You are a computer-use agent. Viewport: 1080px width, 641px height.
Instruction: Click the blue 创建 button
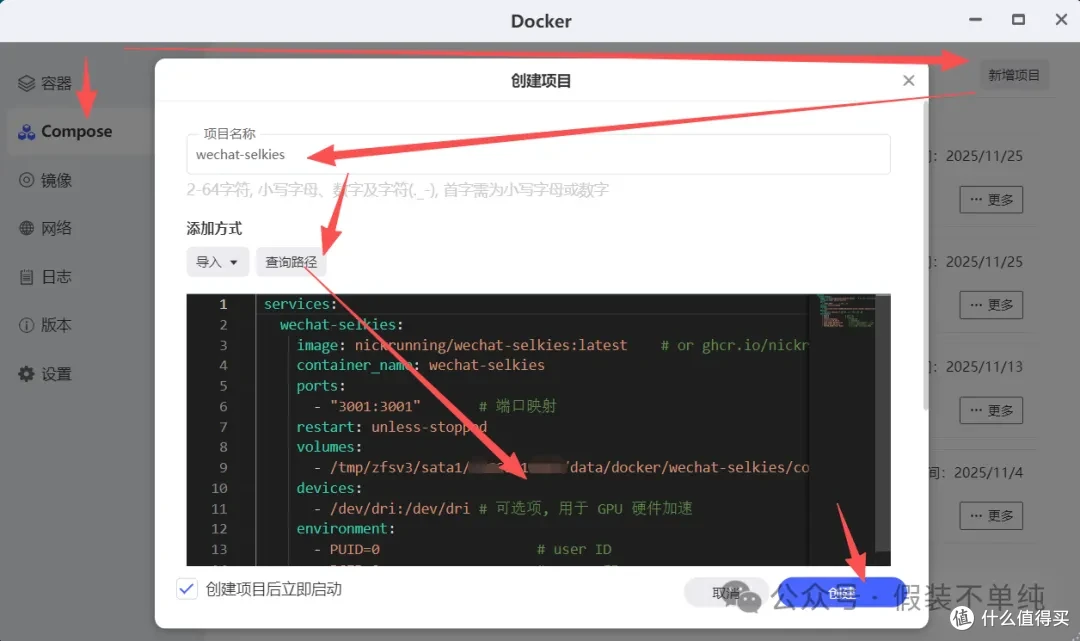[x=842, y=593]
